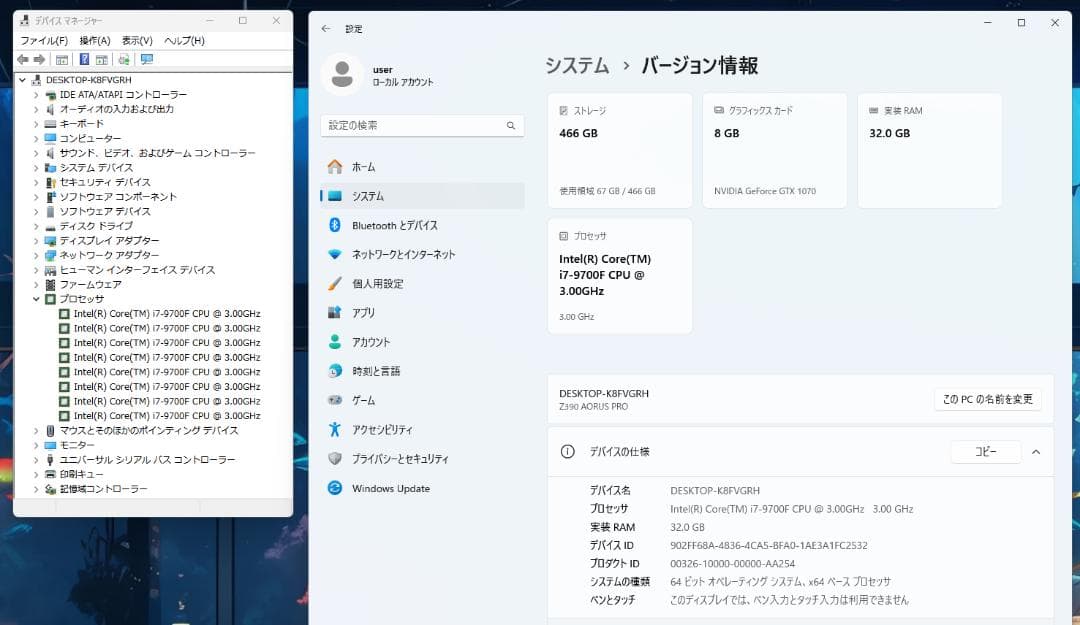Collapse the DESKTOP-K8FVGRH root node

tap(23, 80)
